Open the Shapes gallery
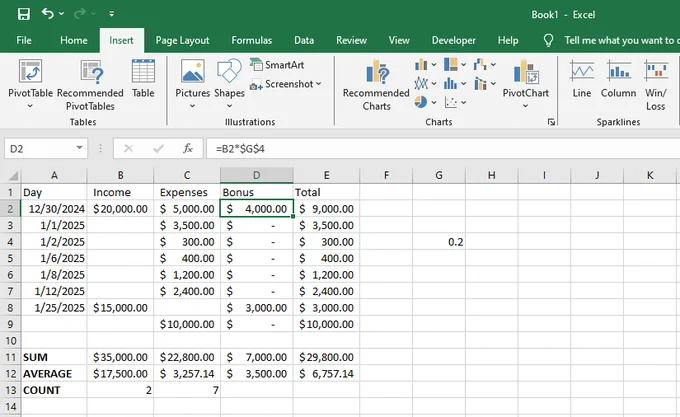680x417 pixels. point(229,83)
